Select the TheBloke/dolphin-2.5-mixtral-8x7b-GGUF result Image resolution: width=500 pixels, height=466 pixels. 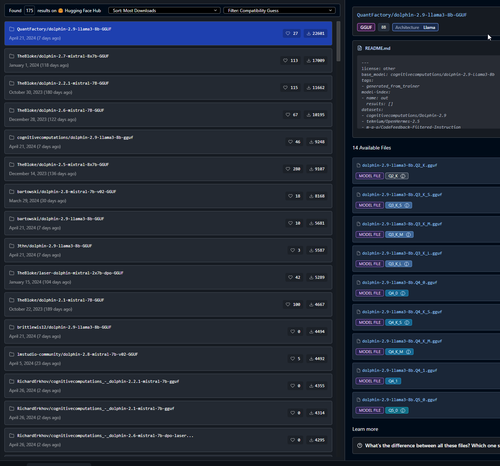tap(168, 169)
